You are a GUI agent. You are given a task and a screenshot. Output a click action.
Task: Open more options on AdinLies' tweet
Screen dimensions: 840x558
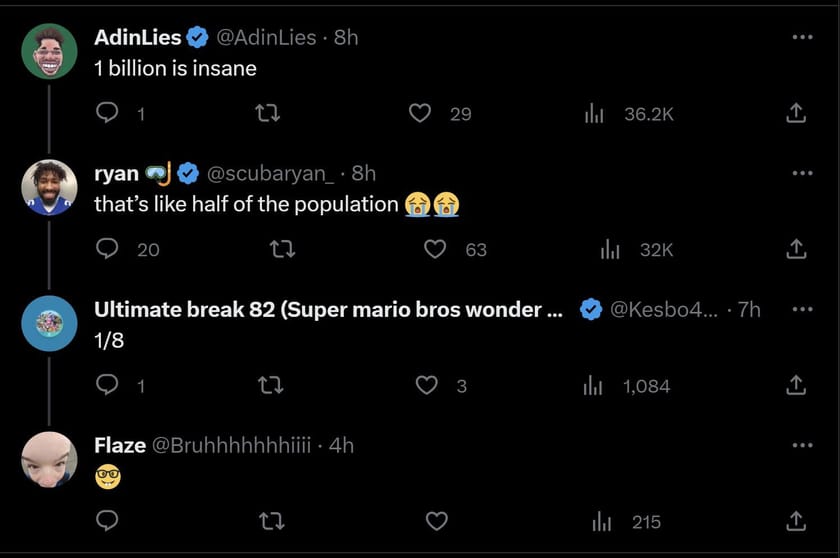pyautogui.click(x=801, y=38)
